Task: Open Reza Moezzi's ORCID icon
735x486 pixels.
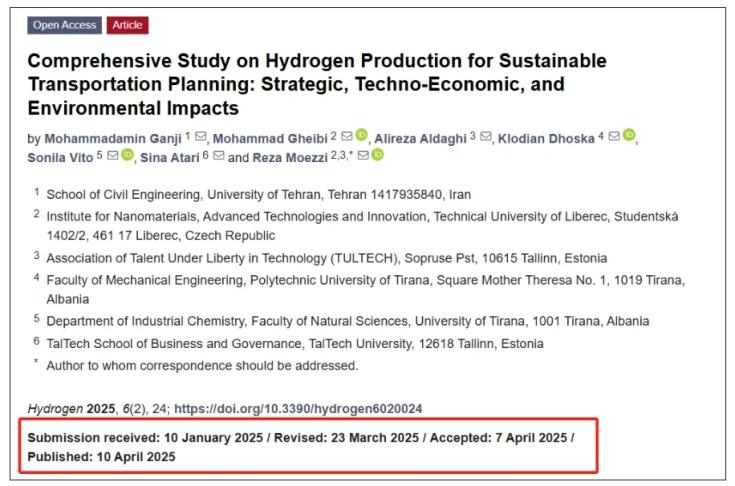Action: tap(378, 155)
